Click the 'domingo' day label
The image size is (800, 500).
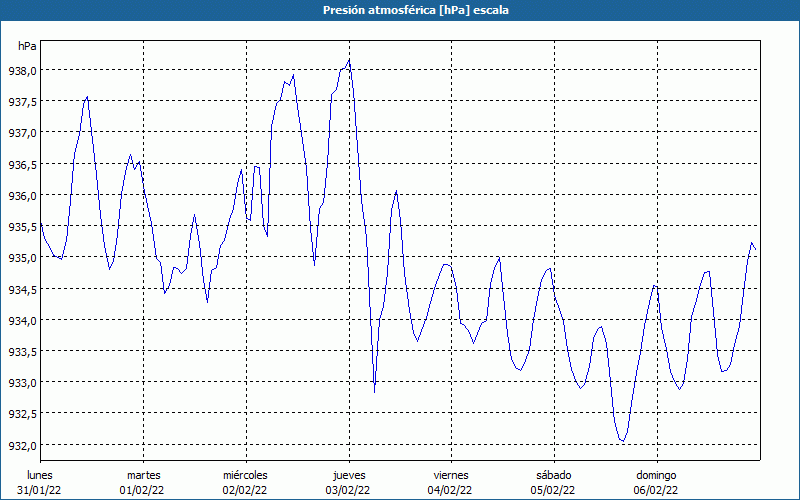point(656,475)
